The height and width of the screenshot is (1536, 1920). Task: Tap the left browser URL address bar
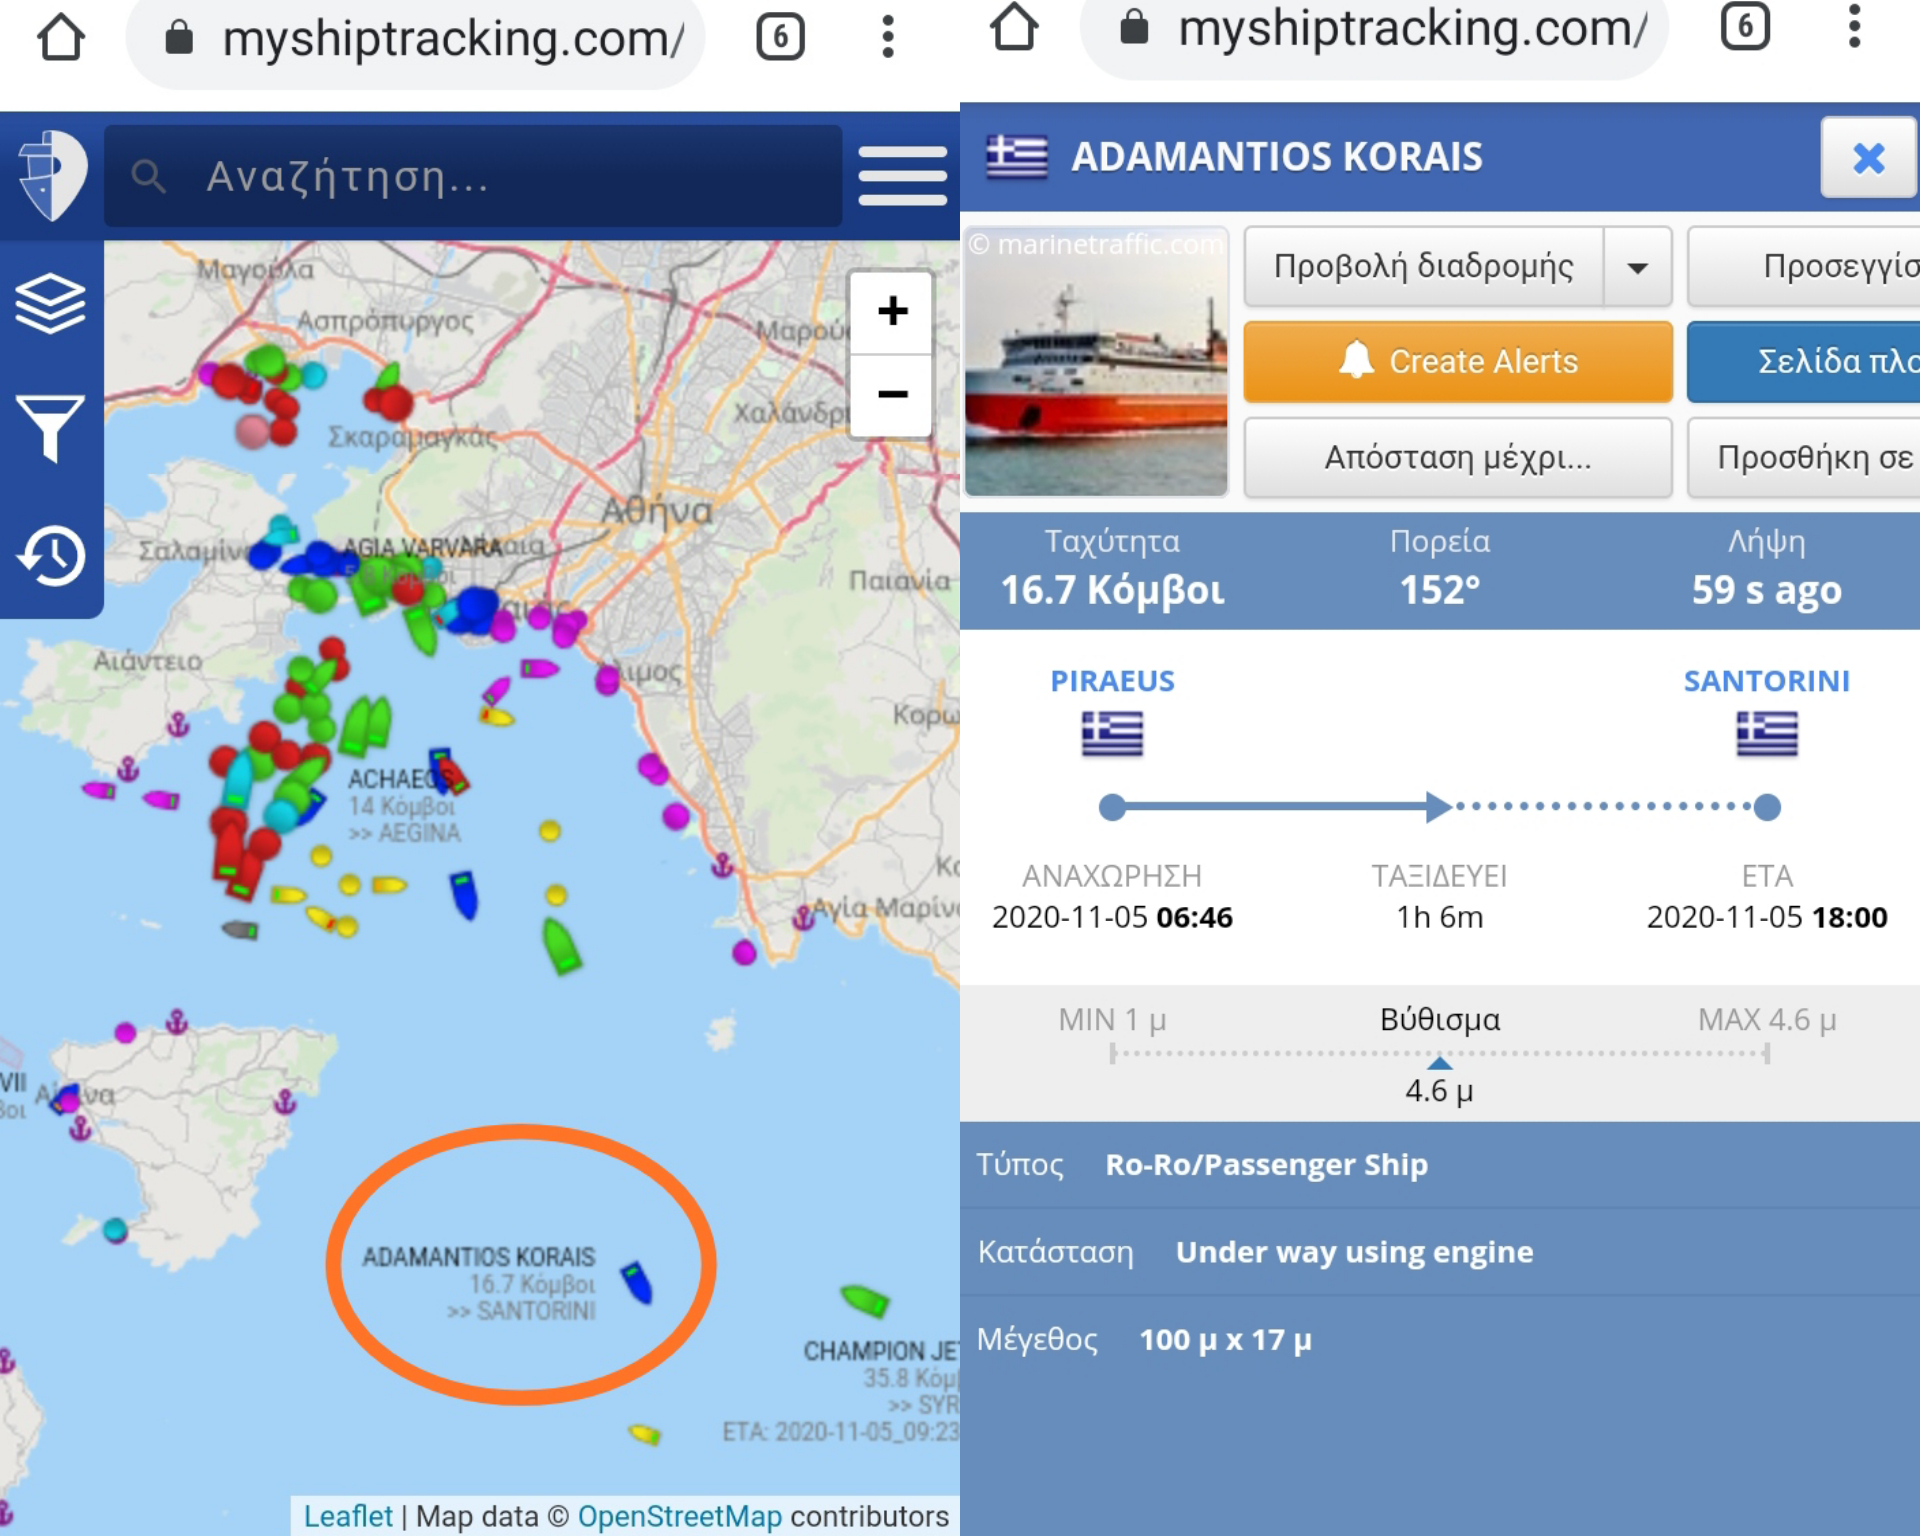(416, 40)
